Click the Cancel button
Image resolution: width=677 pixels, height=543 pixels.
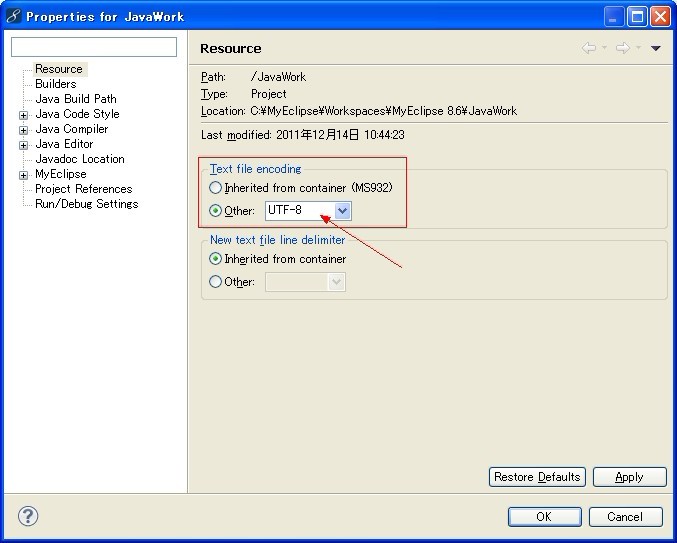(625, 517)
